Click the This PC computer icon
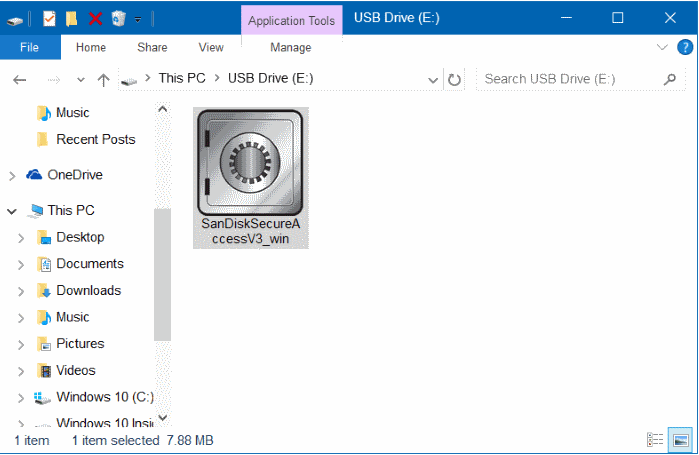The image size is (699, 455). [35, 210]
